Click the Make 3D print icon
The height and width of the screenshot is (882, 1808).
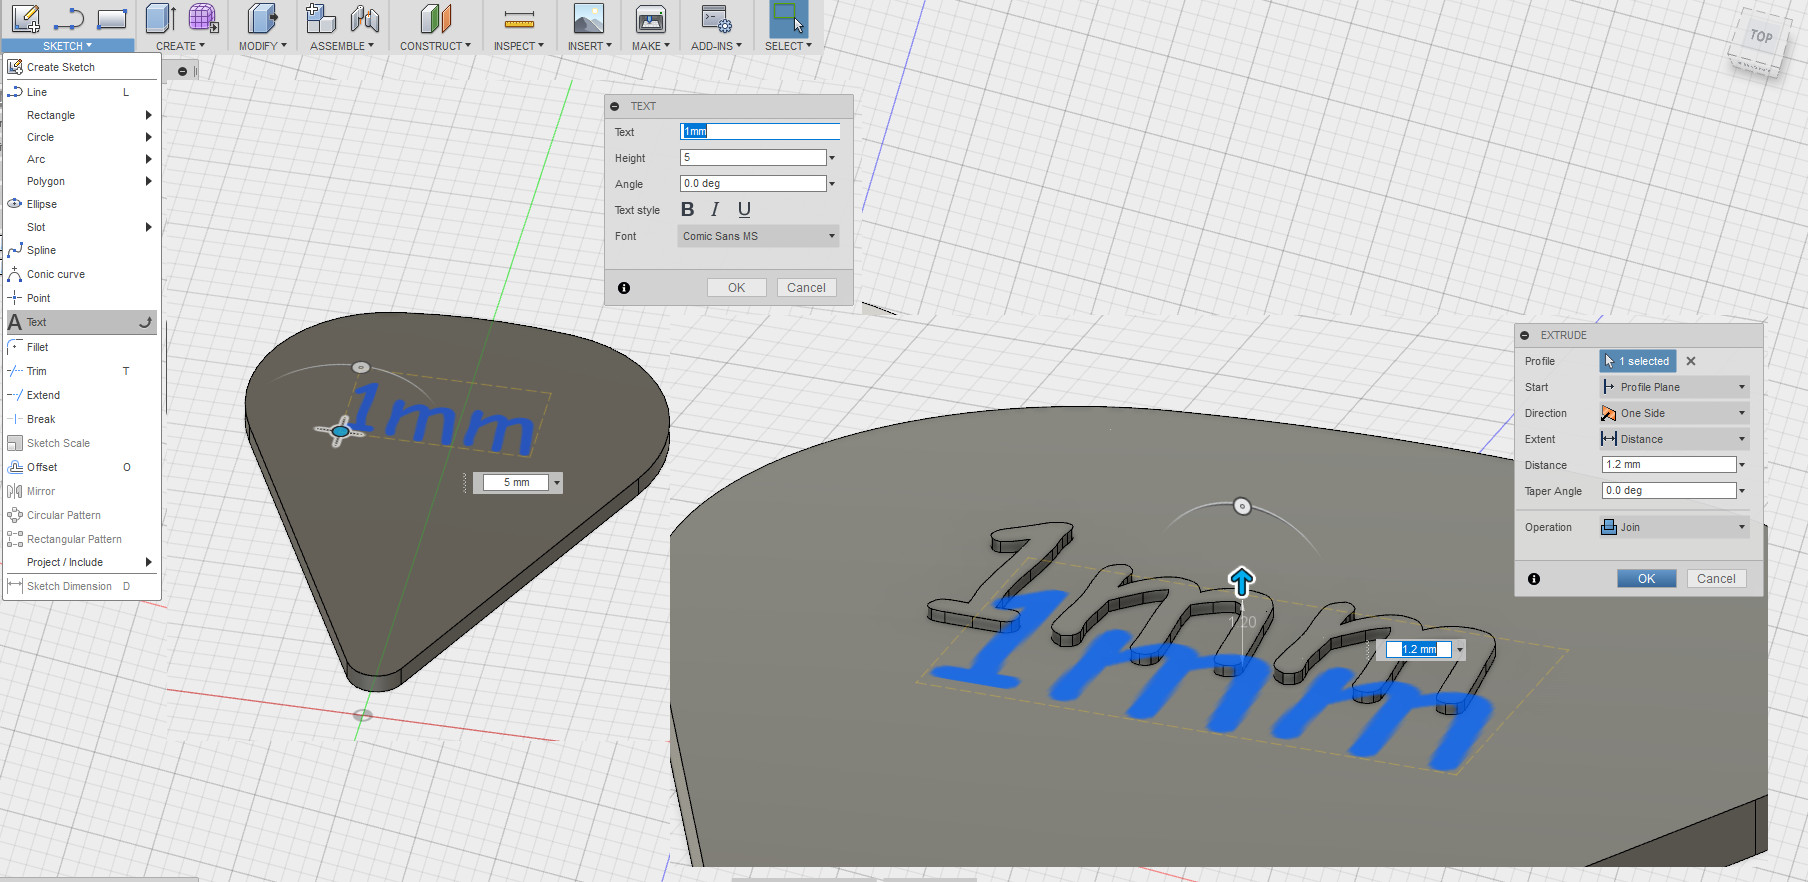[650, 19]
